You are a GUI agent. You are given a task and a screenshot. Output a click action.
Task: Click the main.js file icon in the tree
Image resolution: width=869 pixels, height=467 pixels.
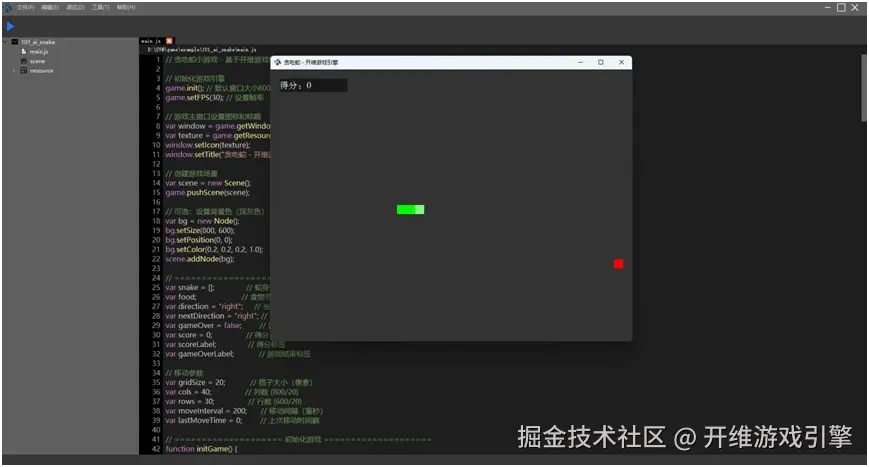[24, 52]
